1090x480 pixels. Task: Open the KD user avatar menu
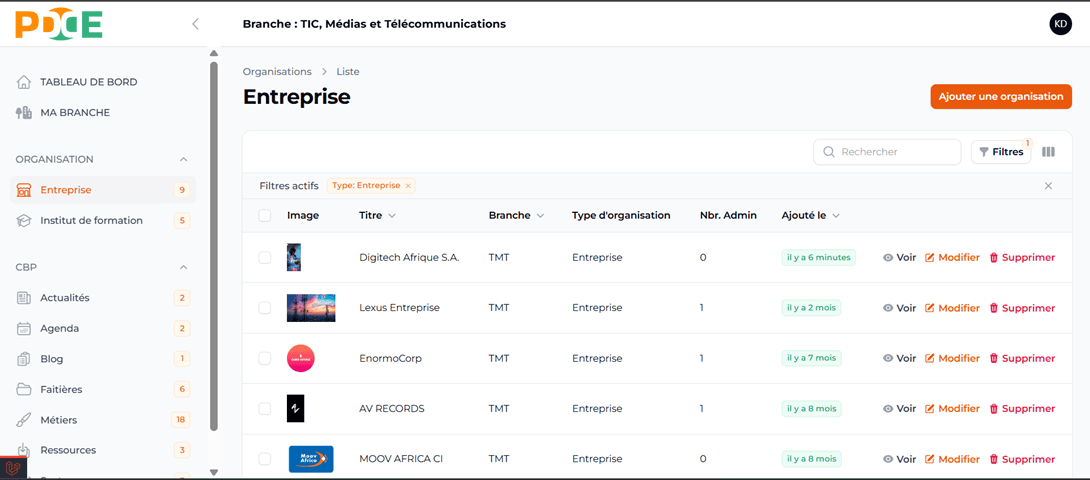coord(1060,24)
